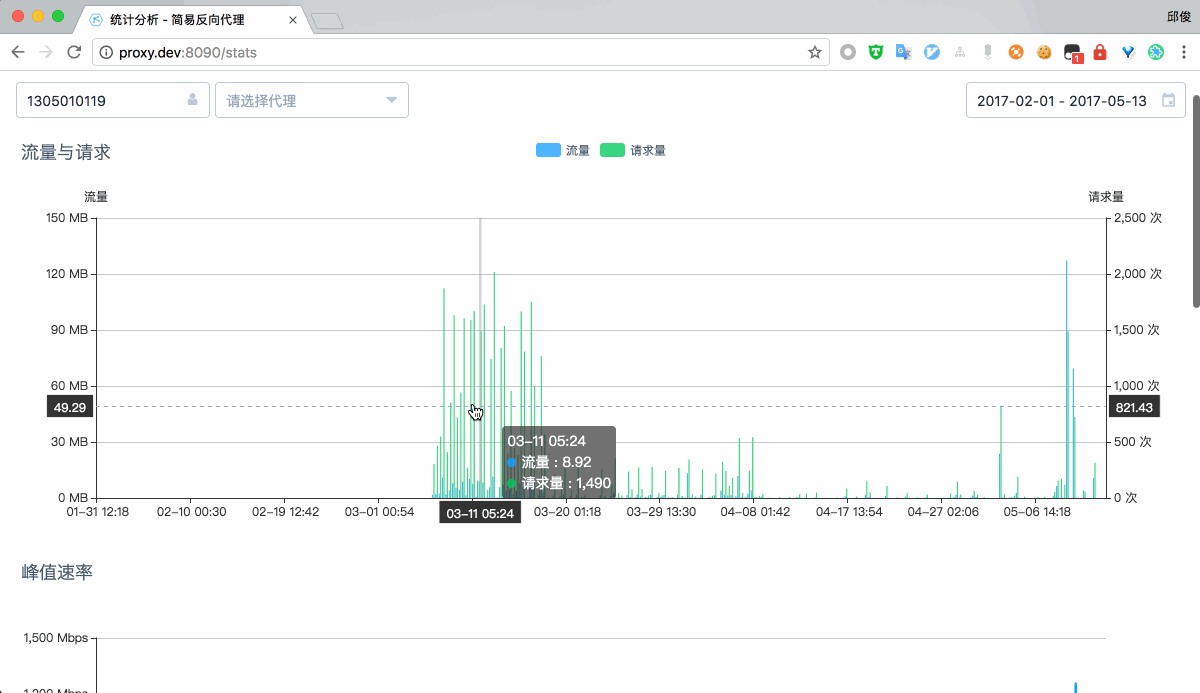Viewport: 1200px width, 693px height.
Task: Open the green puzzle piece extension
Action: pos(1156,52)
